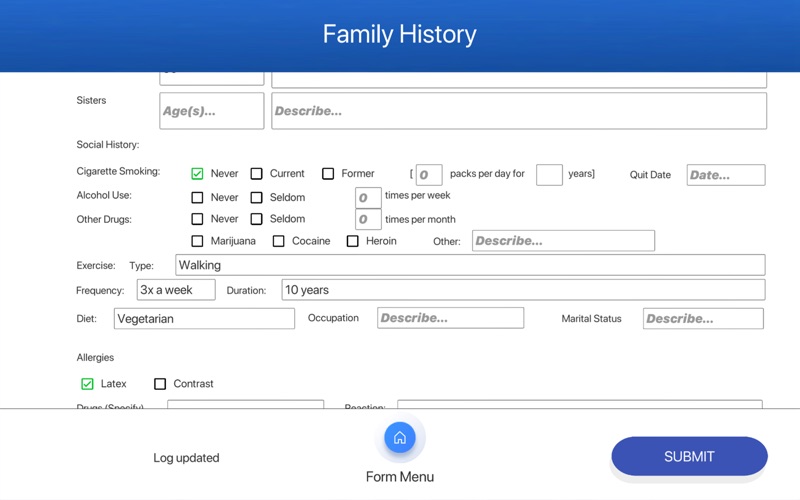
Task: Edit the Frequency field 3x a week
Action: 176,290
